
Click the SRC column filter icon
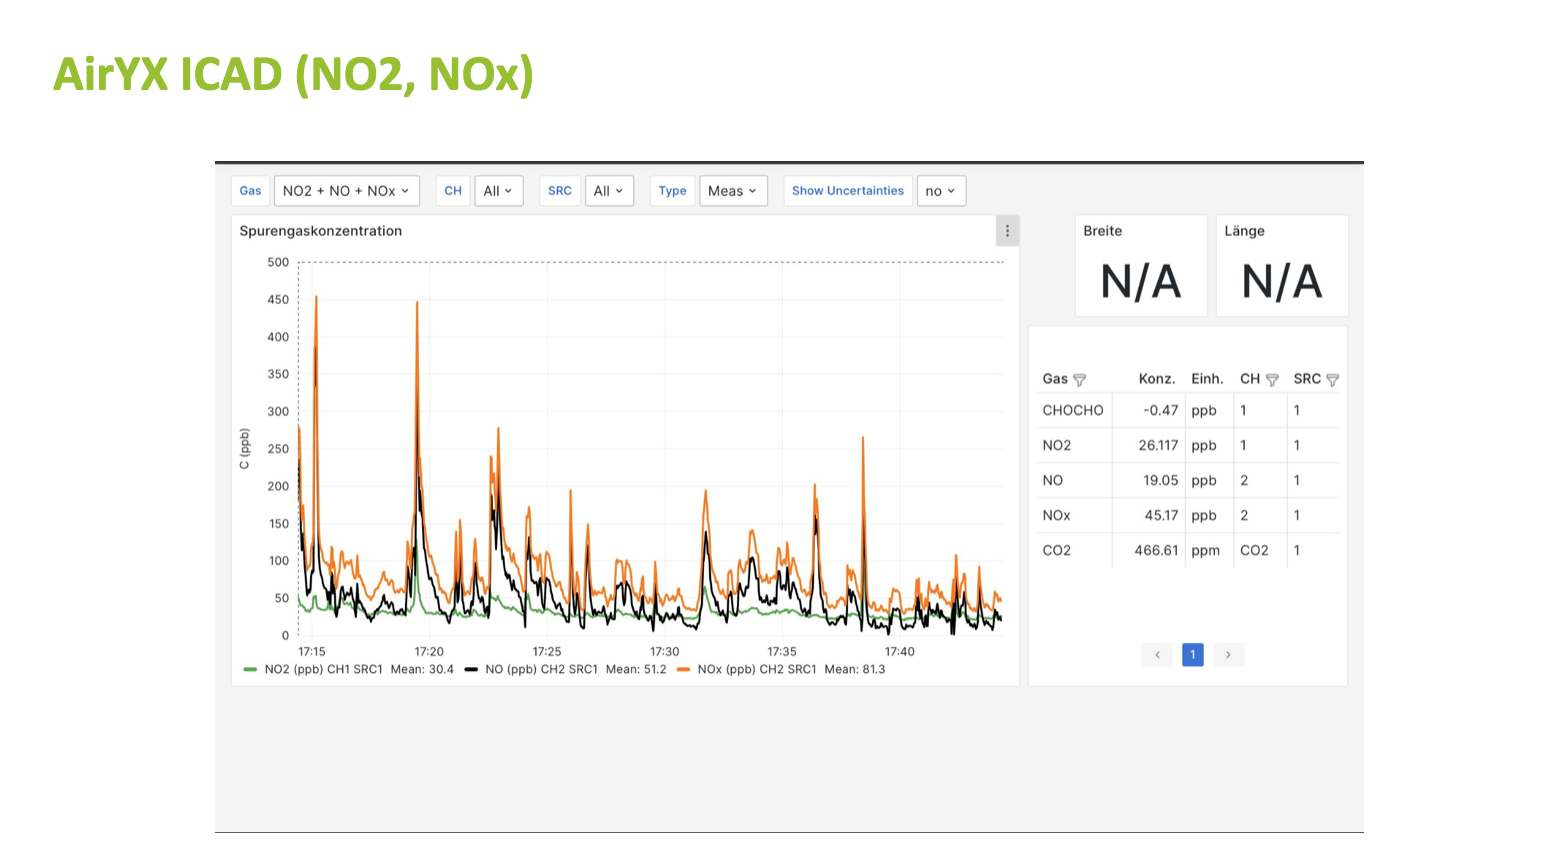(x=1332, y=380)
